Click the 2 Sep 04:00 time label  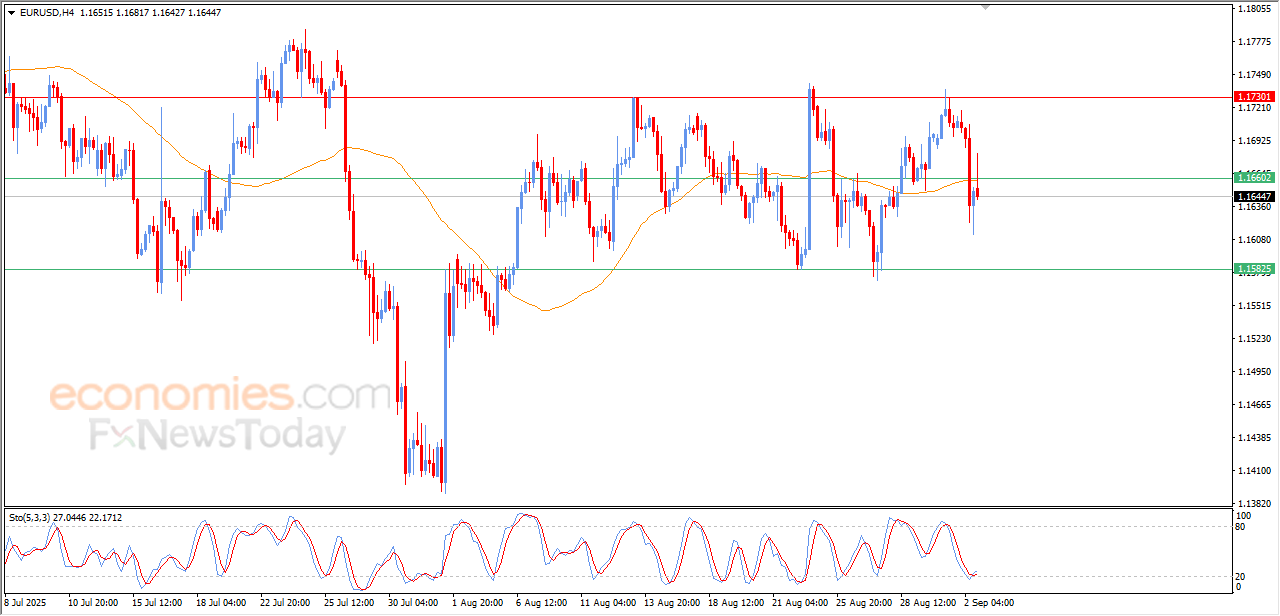coord(989,603)
